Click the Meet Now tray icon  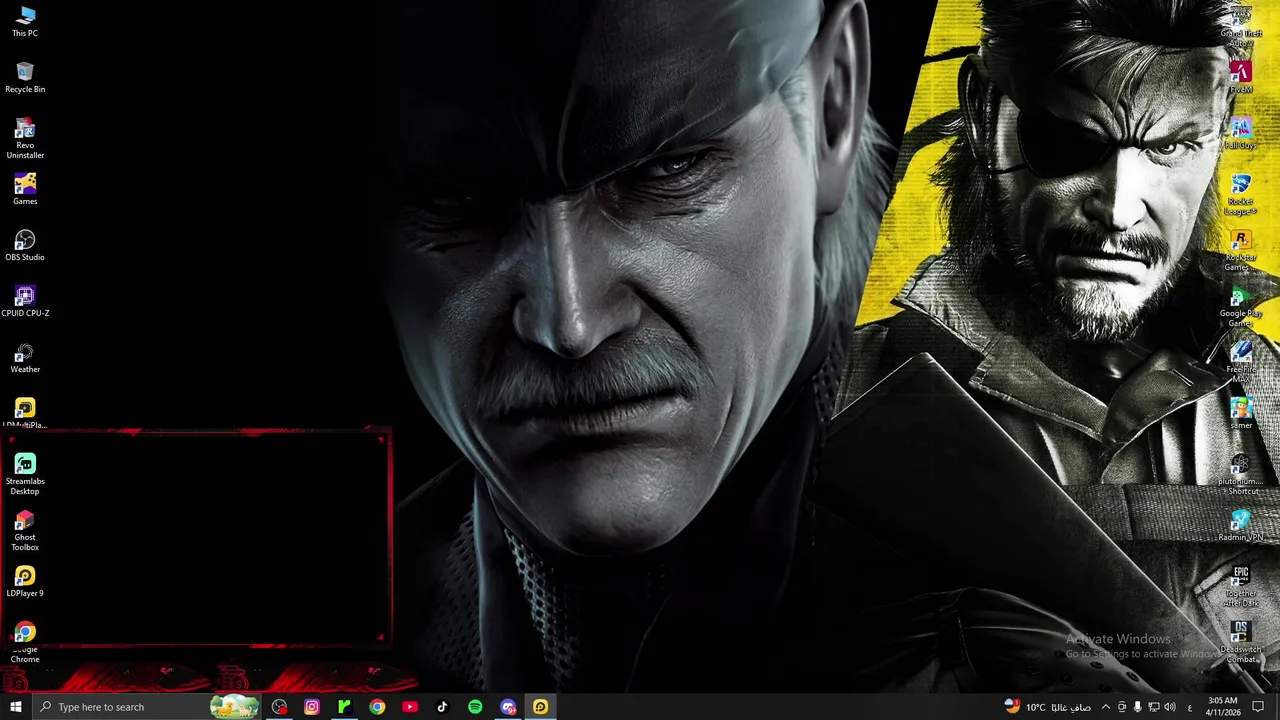click(x=1121, y=707)
